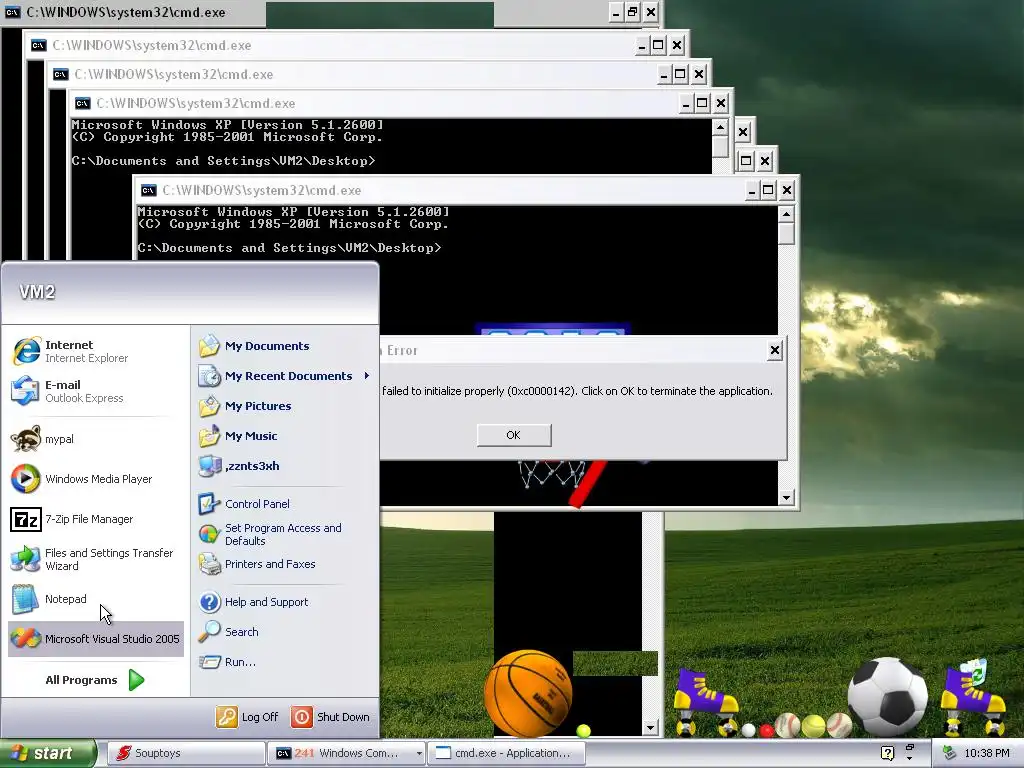Screen dimensions: 1024x768
Task: Click scroll up arrow in front cmd window
Action: tap(786, 214)
